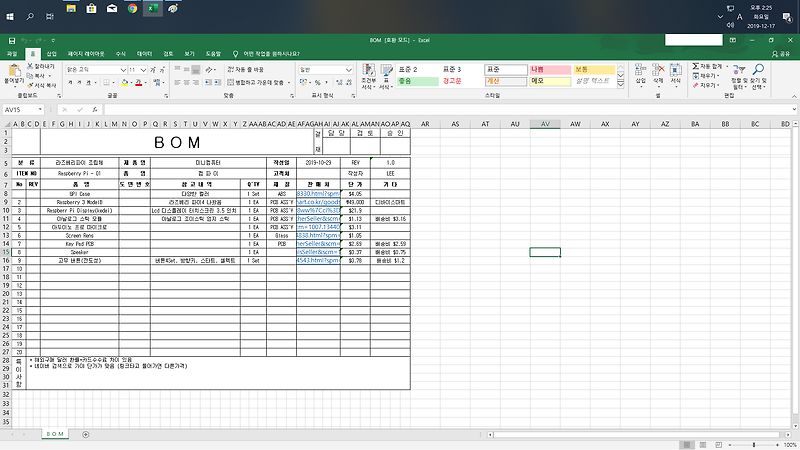Add a new sheet with plus icon
Screen dimensions: 800x450
(x=86, y=434)
